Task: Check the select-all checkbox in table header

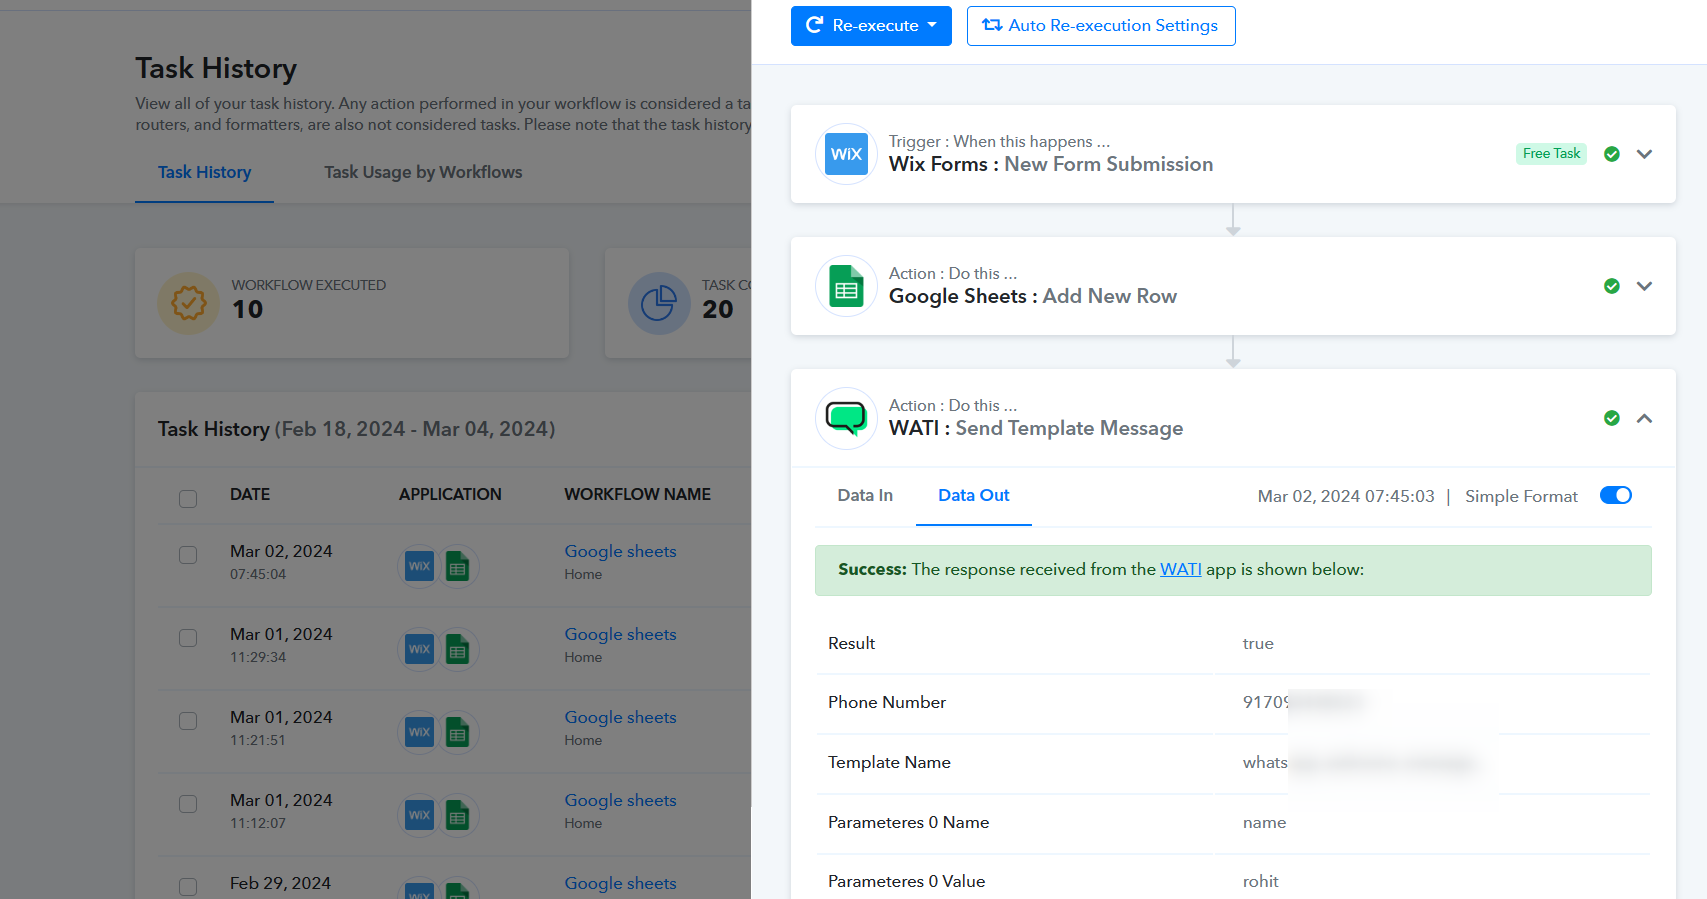Action: coord(188,498)
